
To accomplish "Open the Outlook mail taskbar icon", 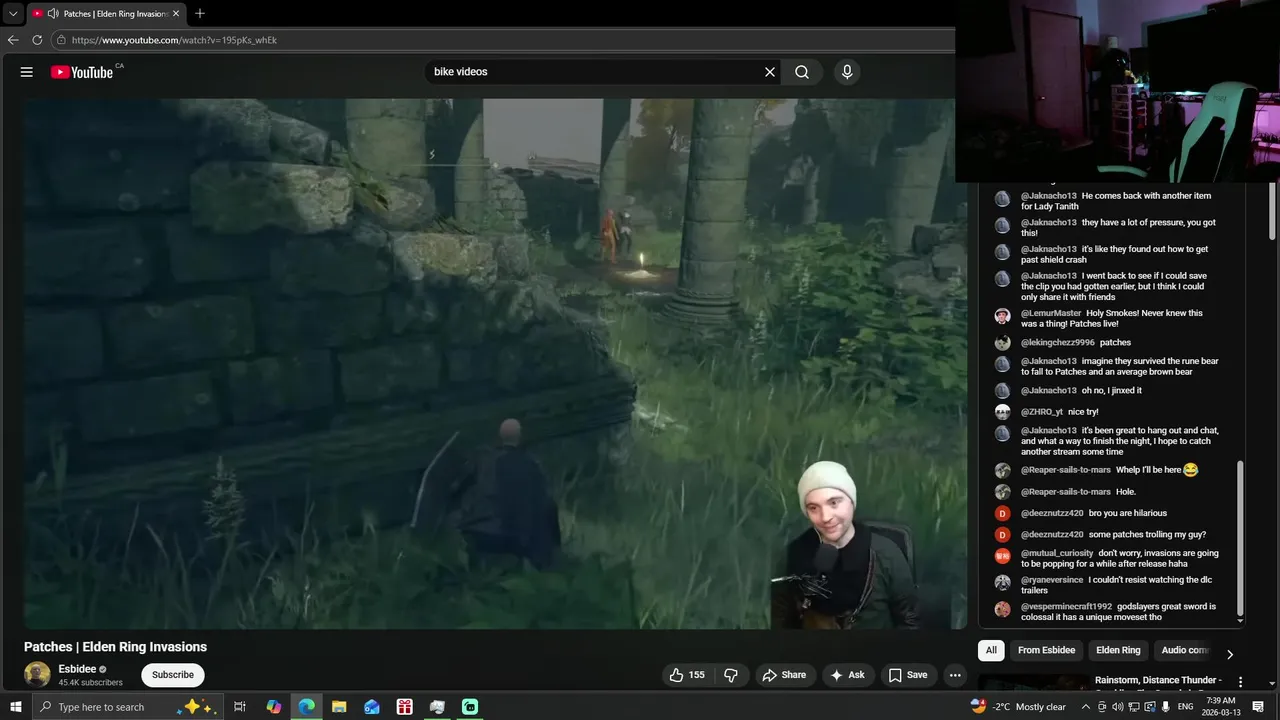I will 372,706.
